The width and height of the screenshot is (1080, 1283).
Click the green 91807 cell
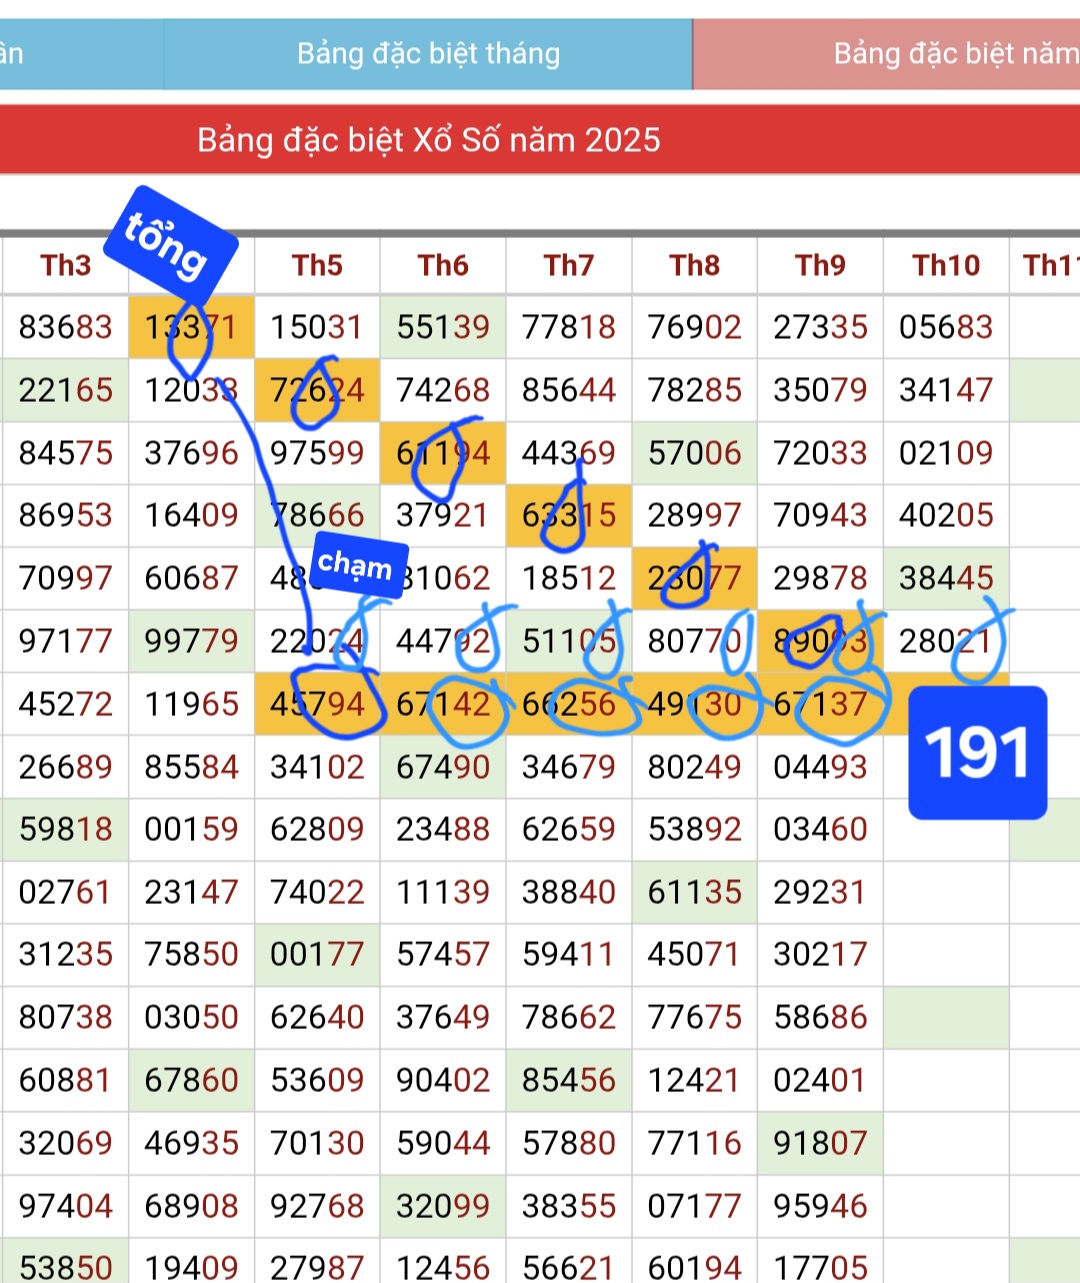click(820, 1142)
